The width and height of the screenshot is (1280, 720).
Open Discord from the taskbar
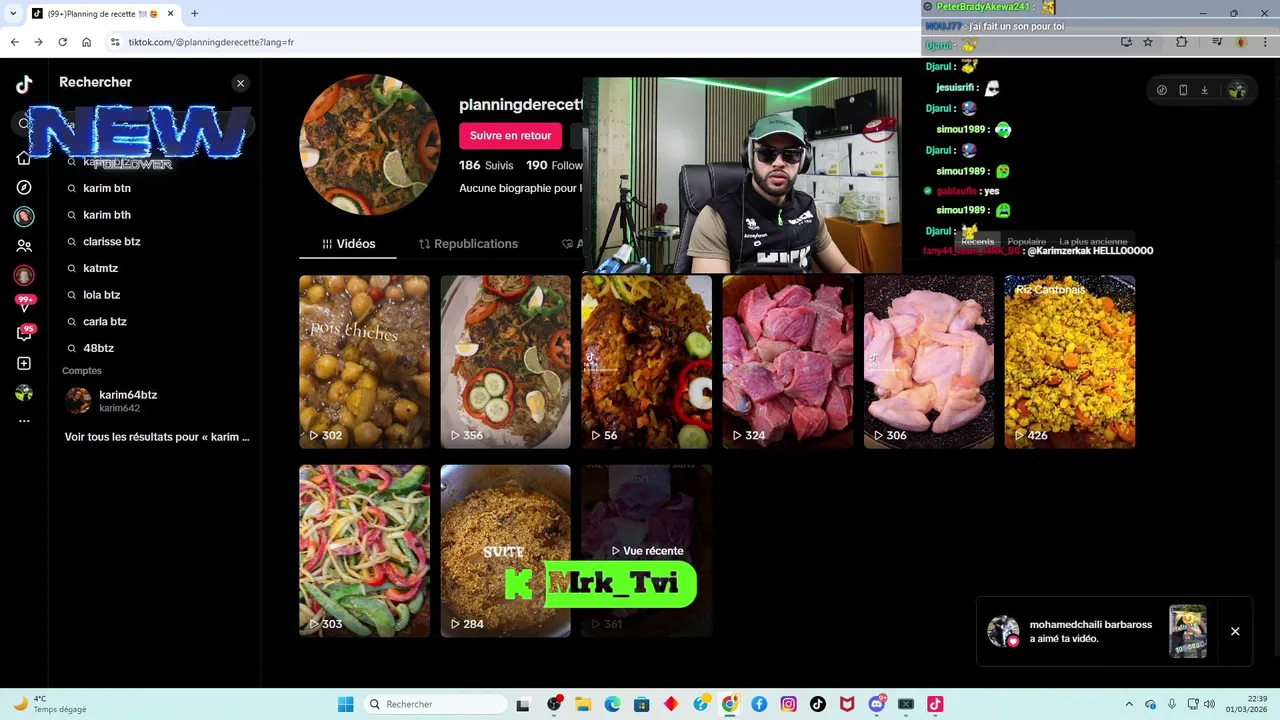pos(877,704)
